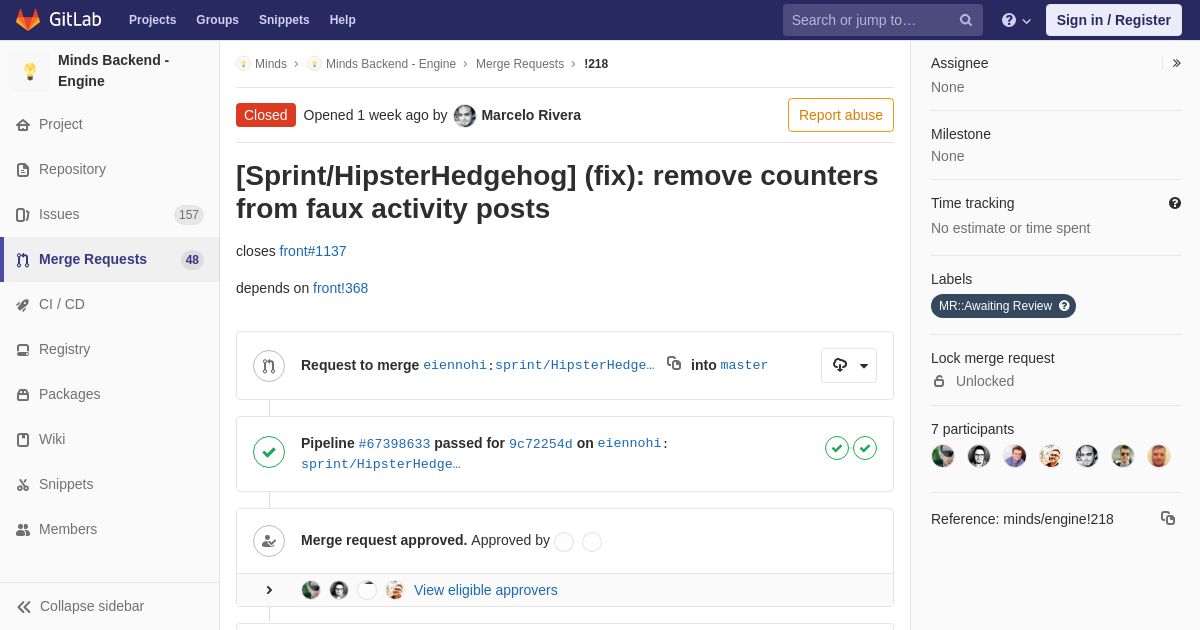This screenshot has width=1200, height=630.
Task: Collapse the right sidebar with double chevron
Action: (x=1176, y=63)
